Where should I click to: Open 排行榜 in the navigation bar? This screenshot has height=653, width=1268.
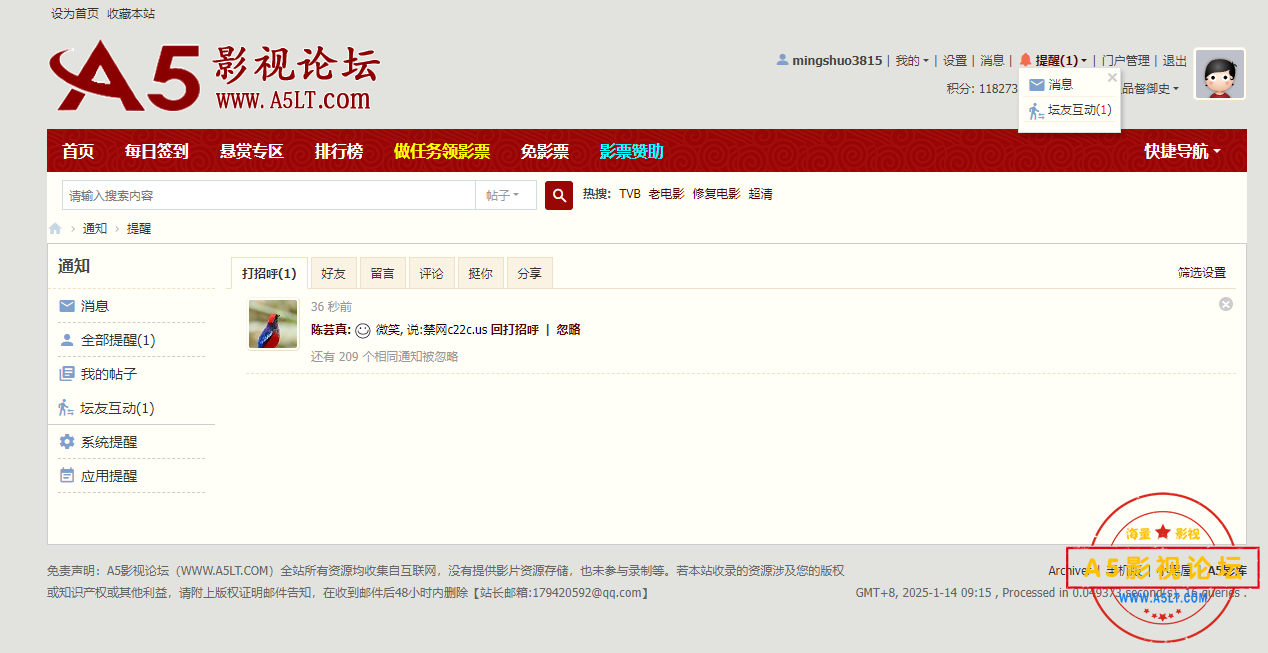tap(339, 151)
